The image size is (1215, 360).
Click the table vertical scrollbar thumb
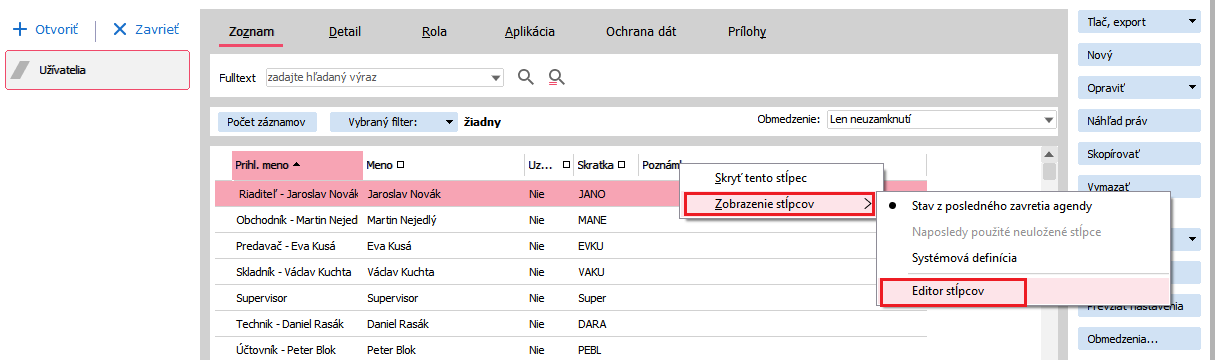(1049, 171)
